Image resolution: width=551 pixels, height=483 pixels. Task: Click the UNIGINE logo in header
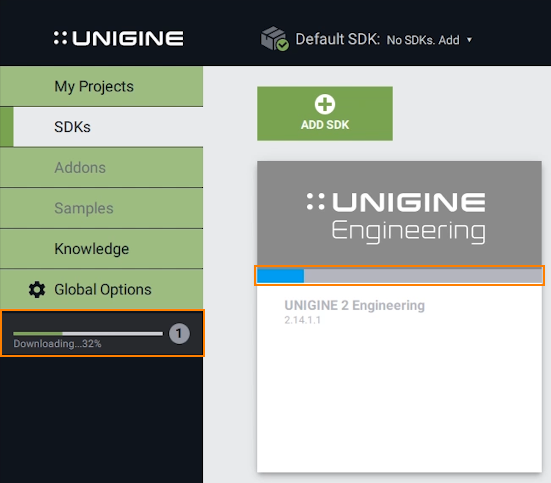(118, 38)
